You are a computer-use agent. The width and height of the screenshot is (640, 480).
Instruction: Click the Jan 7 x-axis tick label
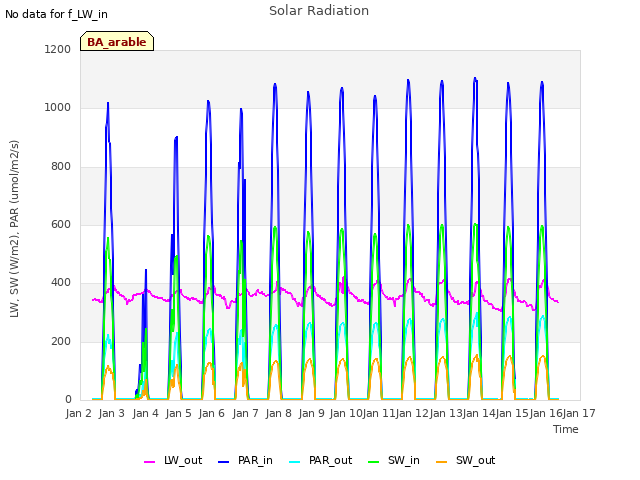click(245, 413)
